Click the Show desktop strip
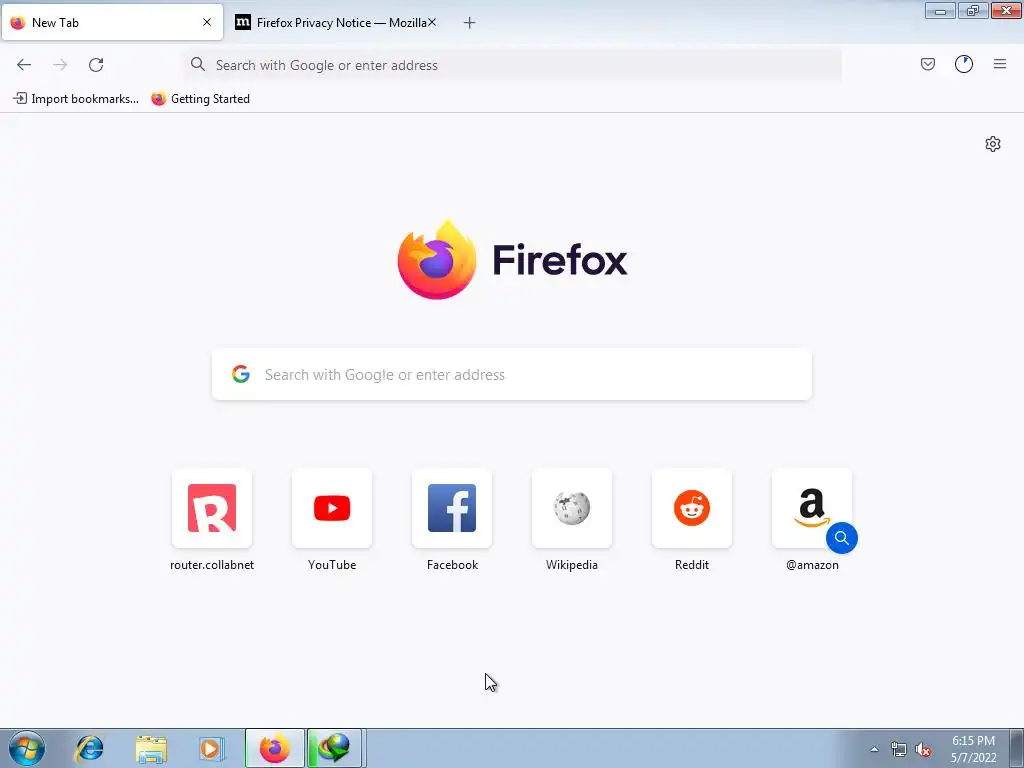Image resolution: width=1024 pixels, height=768 pixels. [x=1016, y=748]
